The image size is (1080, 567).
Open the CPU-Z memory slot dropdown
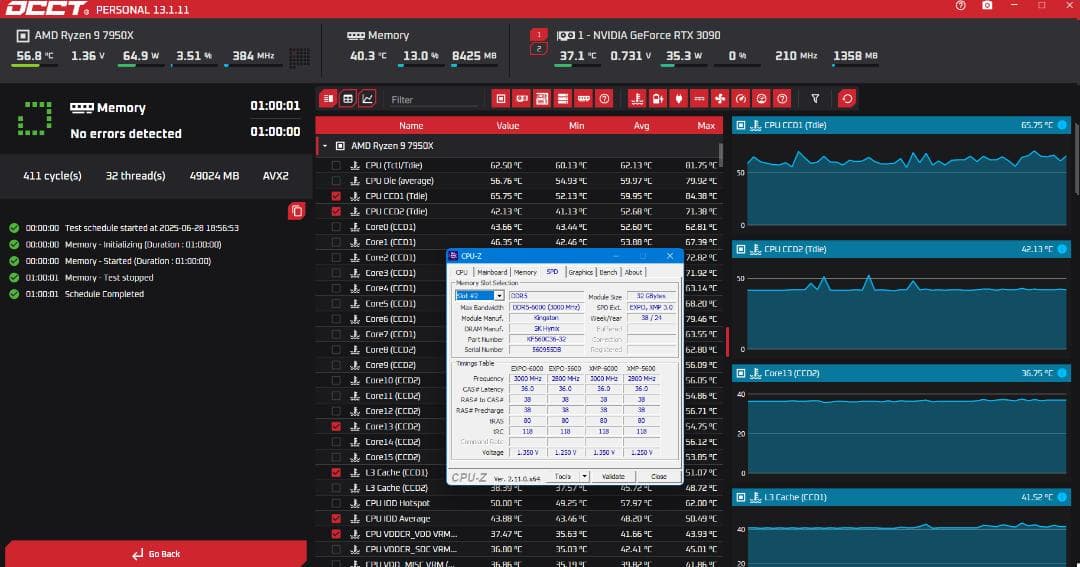point(499,296)
